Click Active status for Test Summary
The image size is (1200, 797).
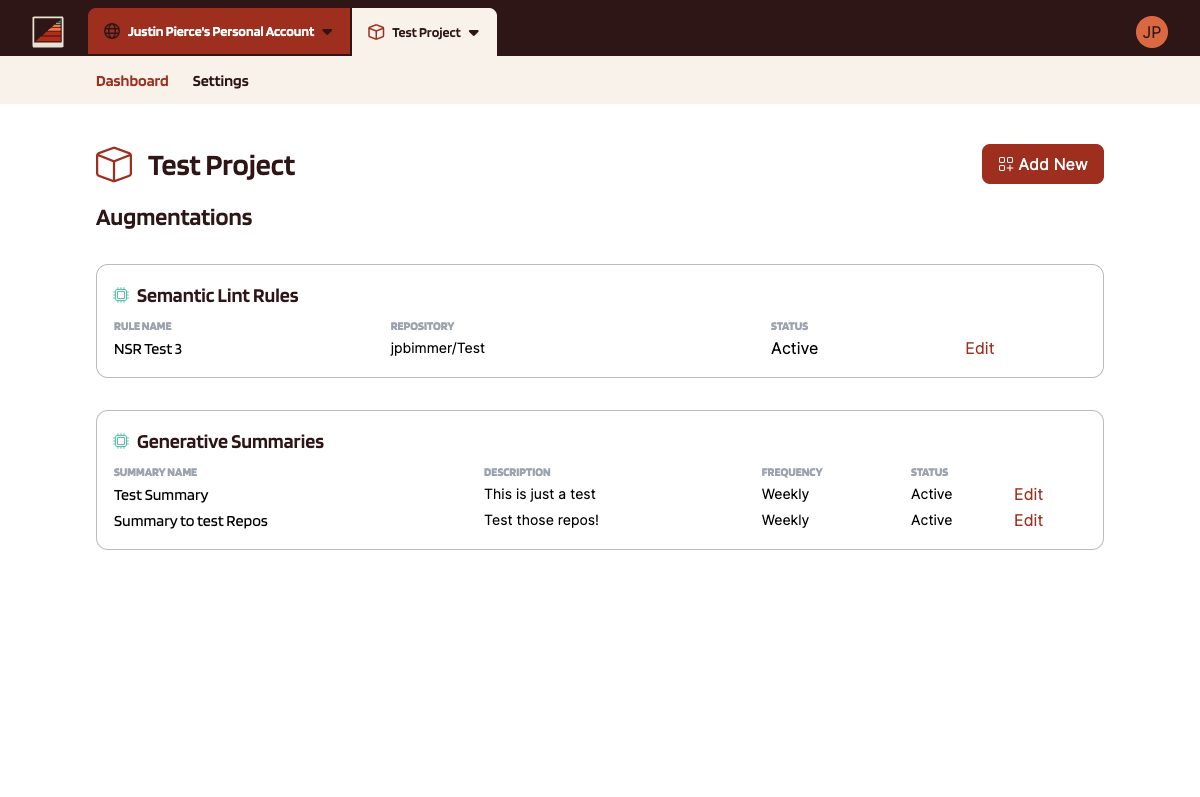coord(932,494)
